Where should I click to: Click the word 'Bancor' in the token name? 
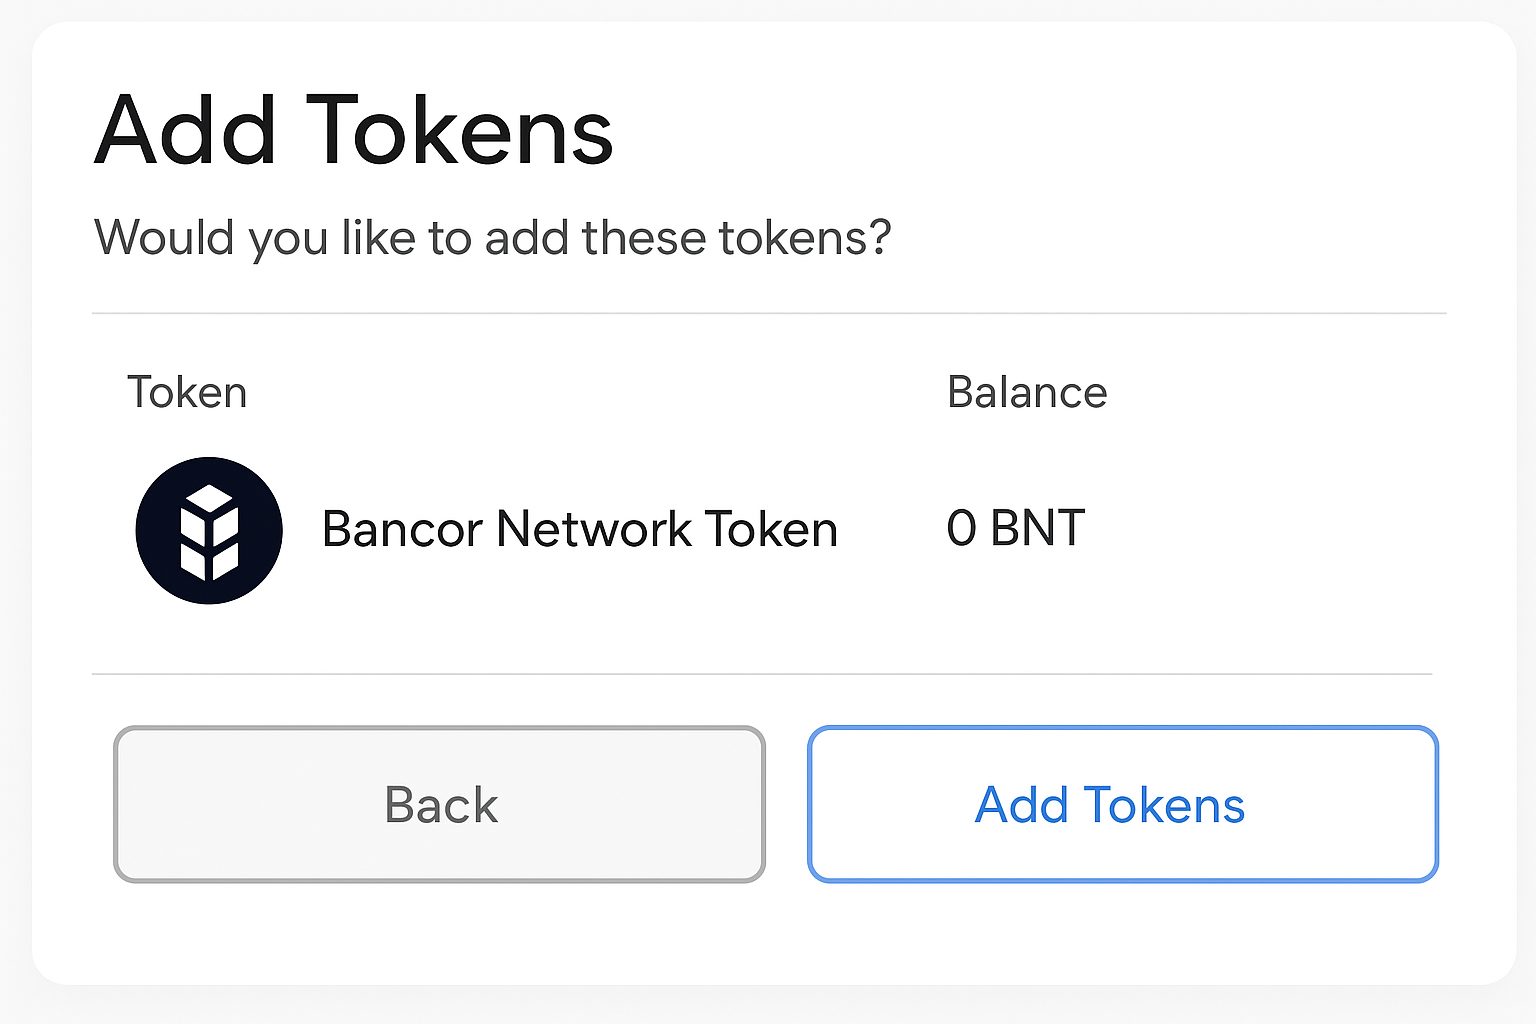coord(402,529)
